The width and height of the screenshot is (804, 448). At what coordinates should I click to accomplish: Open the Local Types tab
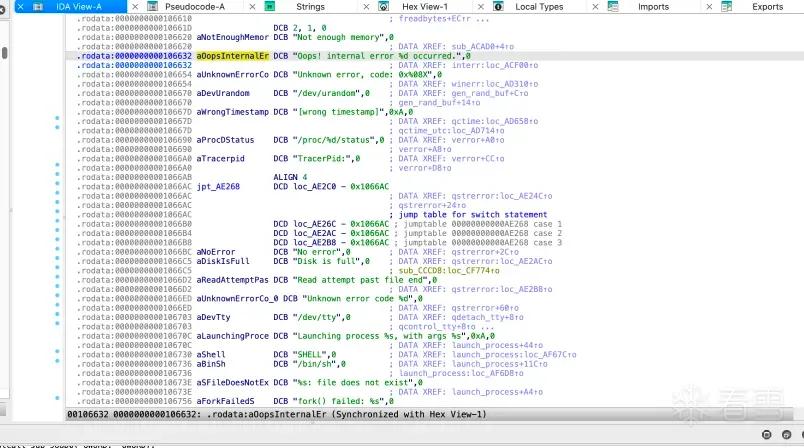[x=539, y=7]
